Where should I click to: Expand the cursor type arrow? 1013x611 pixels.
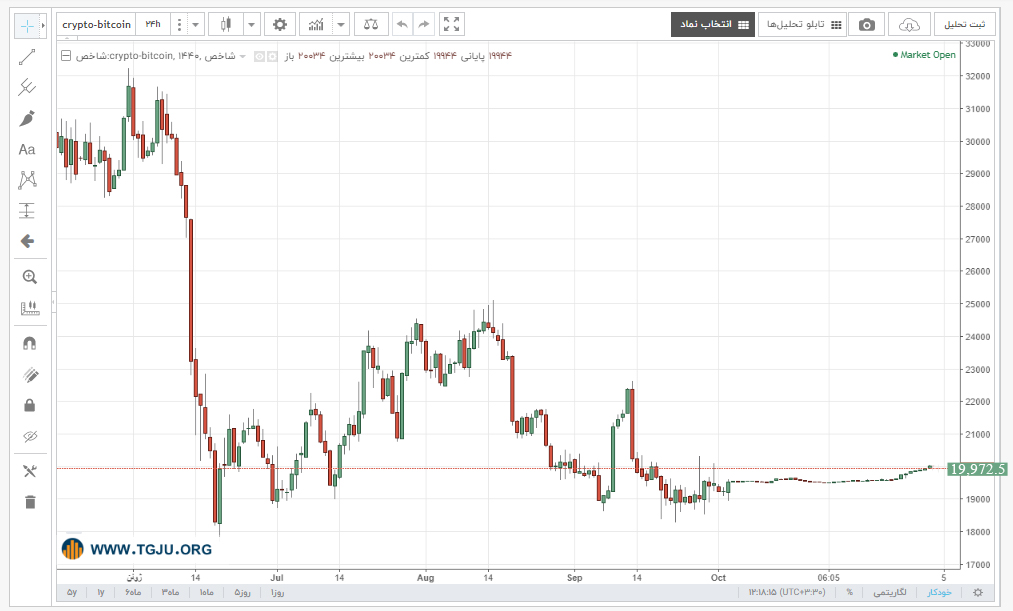tap(43, 26)
